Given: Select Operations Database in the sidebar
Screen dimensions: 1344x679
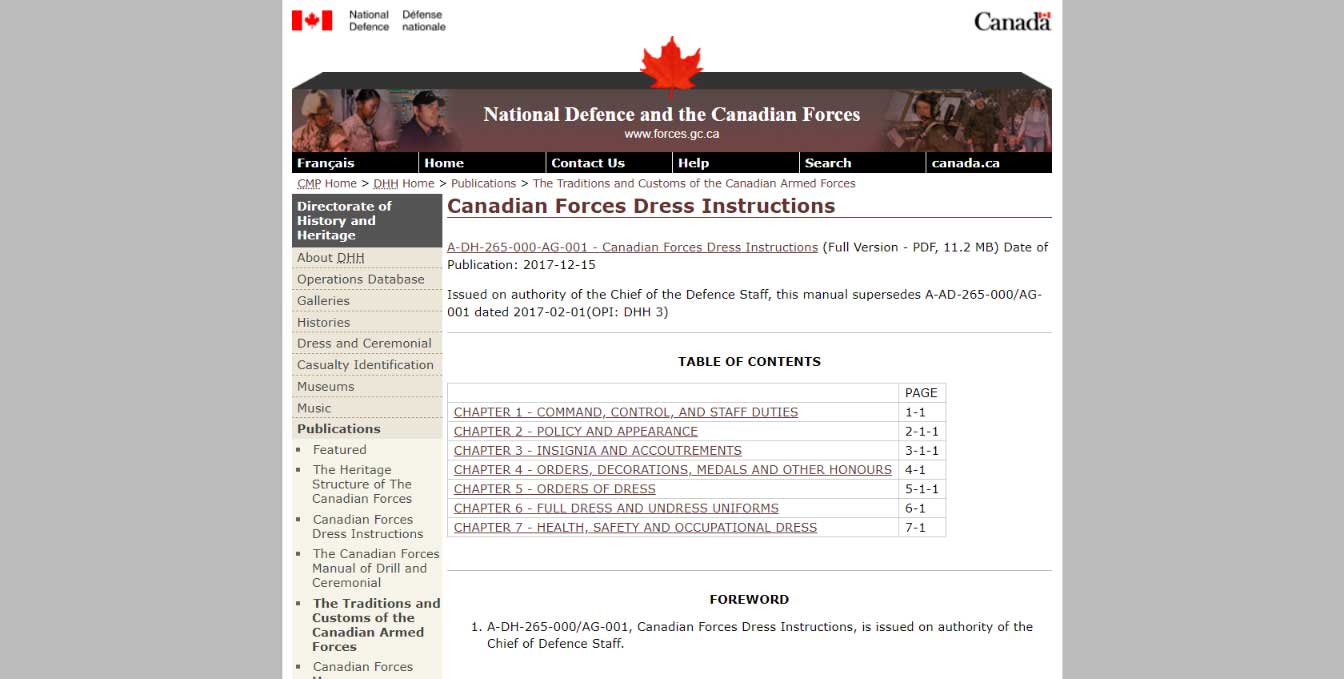Looking at the screenshot, I should (360, 279).
